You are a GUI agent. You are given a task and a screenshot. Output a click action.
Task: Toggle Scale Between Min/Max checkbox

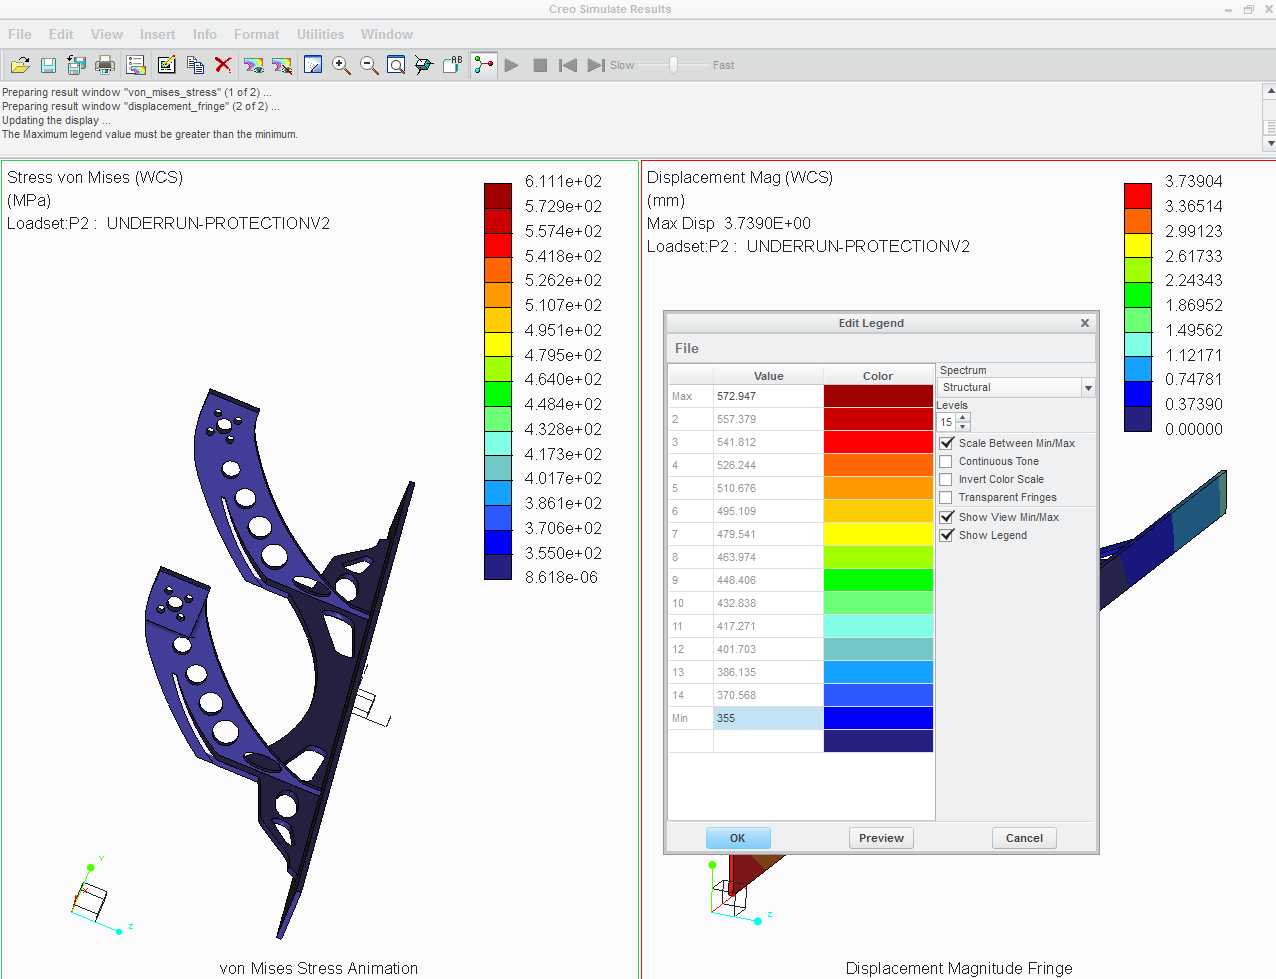point(946,443)
